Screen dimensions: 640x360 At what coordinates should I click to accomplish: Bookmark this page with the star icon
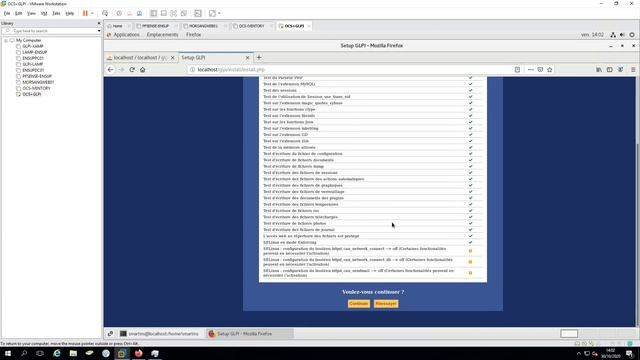(550, 70)
